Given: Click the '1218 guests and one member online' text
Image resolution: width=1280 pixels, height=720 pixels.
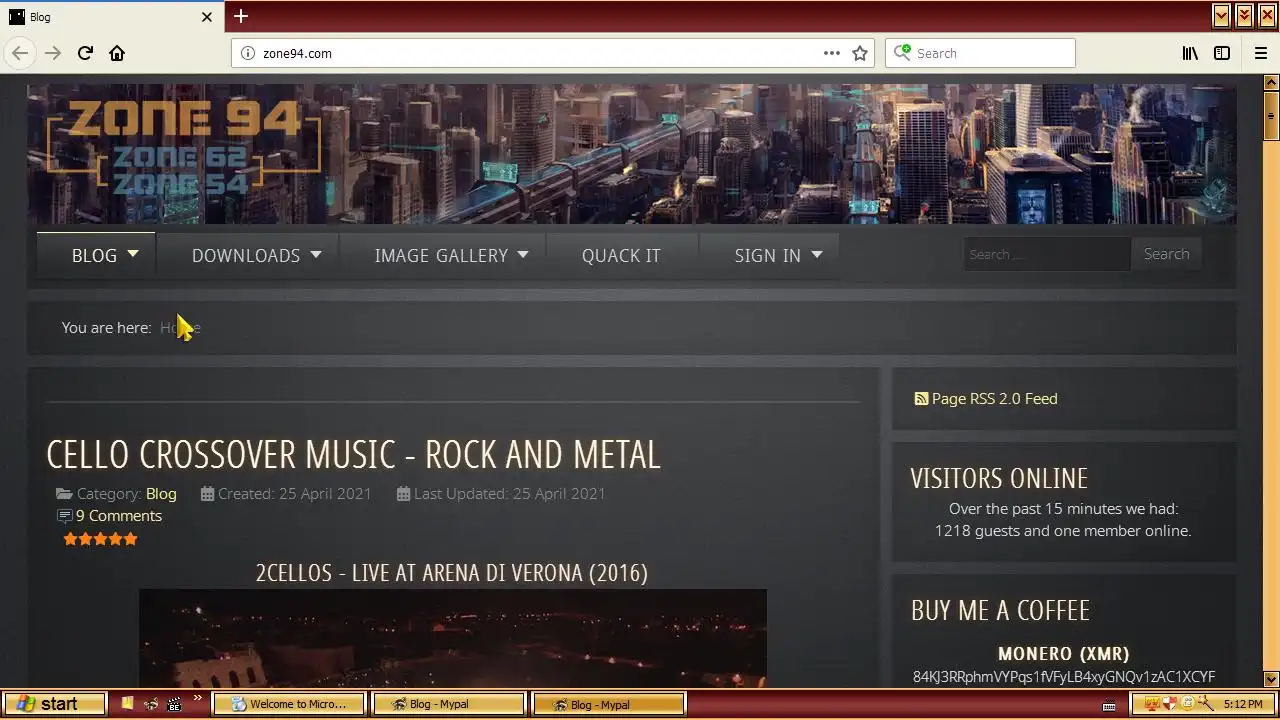Looking at the screenshot, I should pyautogui.click(x=1063, y=530).
